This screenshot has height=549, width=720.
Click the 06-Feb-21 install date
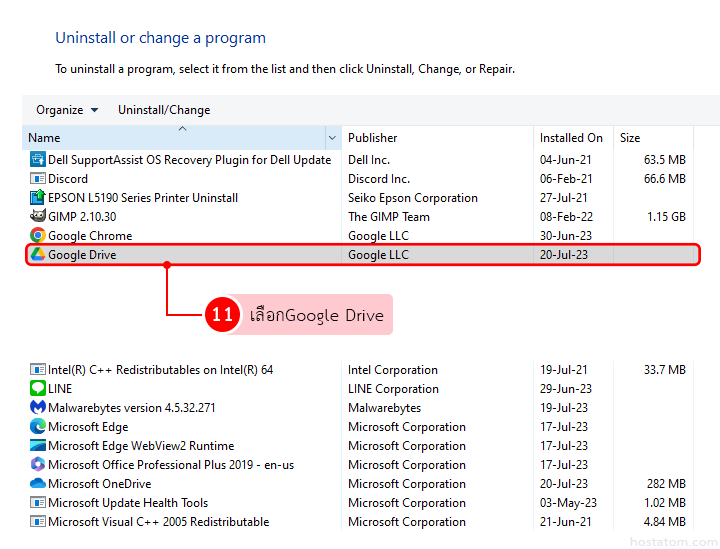tap(566, 179)
